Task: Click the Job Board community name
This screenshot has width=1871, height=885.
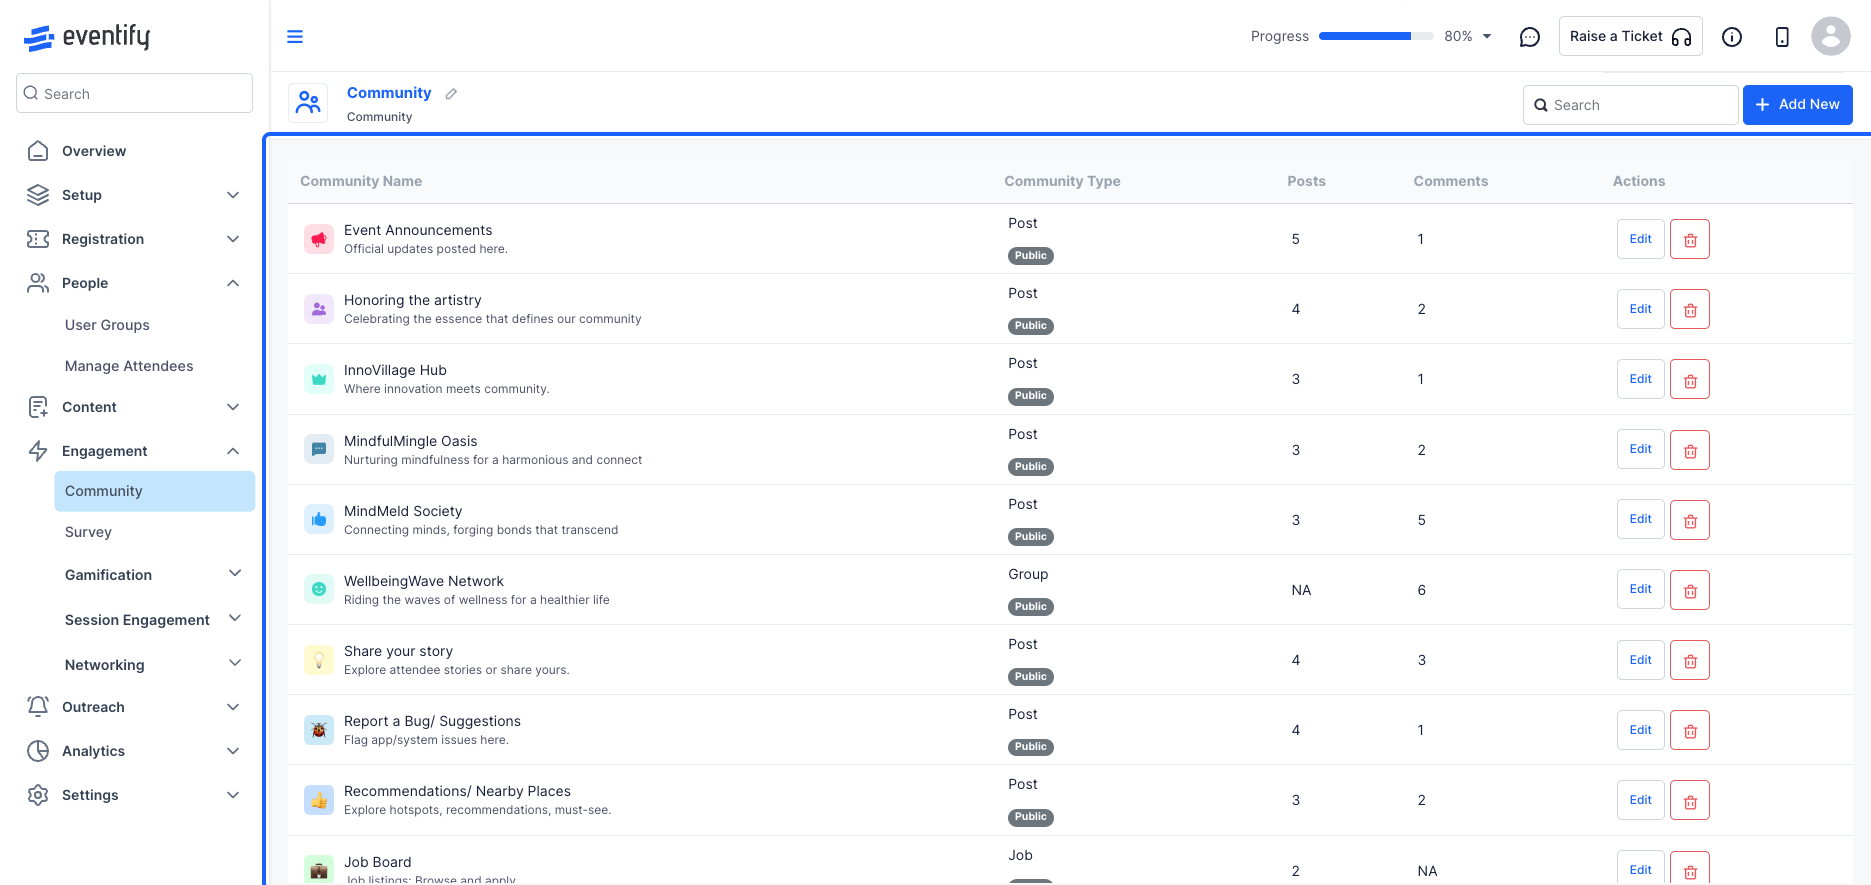Action: 378,862
